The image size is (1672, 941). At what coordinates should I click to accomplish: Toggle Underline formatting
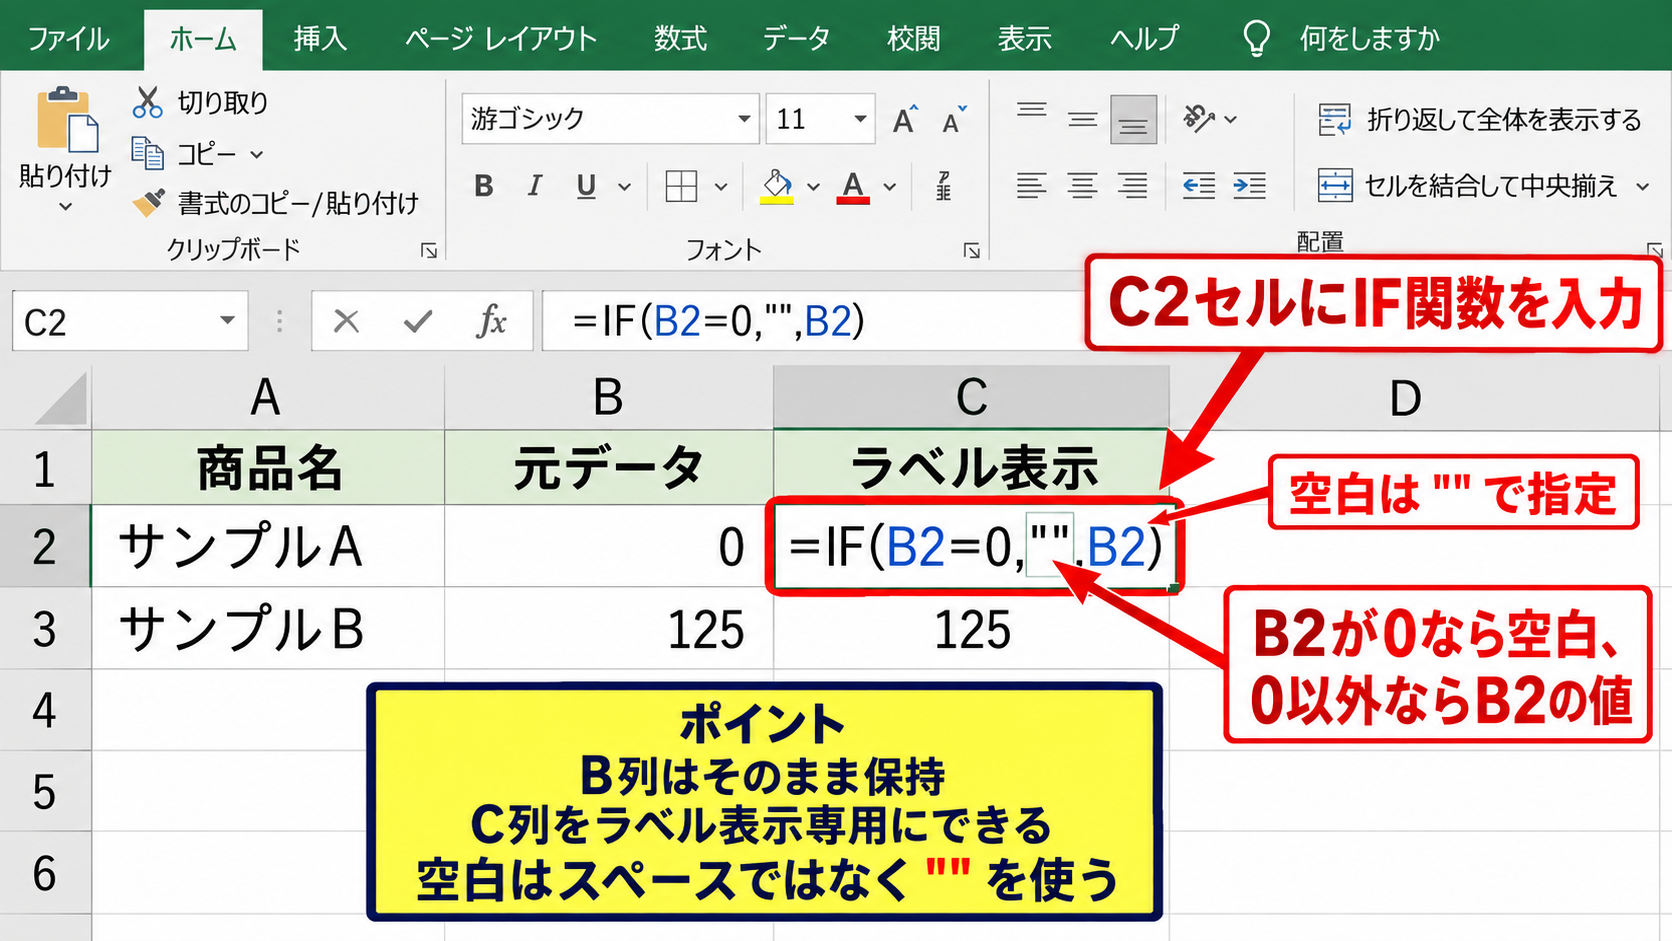coord(586,186)
